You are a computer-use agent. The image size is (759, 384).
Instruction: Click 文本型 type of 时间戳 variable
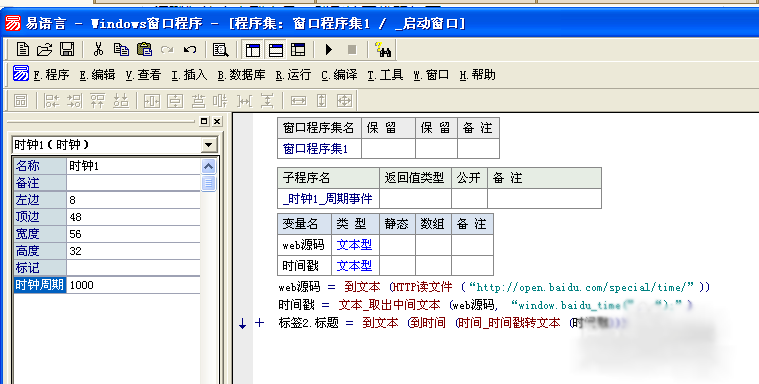[354, 265]
